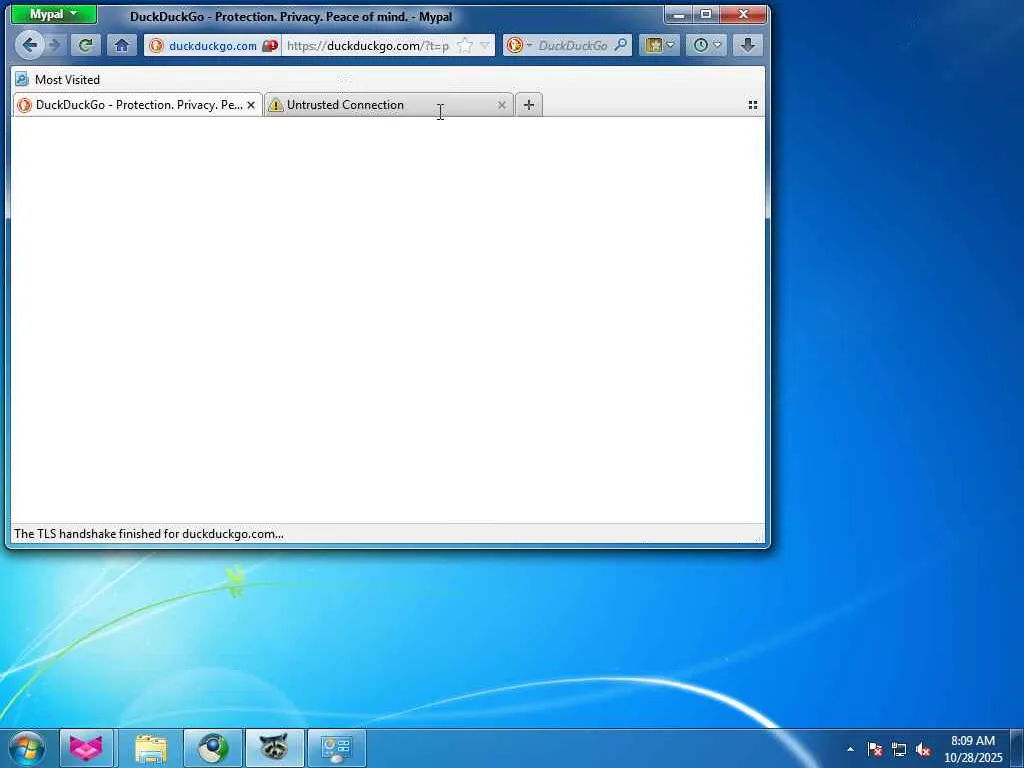Viewport: 1024px width, 768px height.
Task: Open the Most Visited bookmarks folder
Action: (57, 80)
